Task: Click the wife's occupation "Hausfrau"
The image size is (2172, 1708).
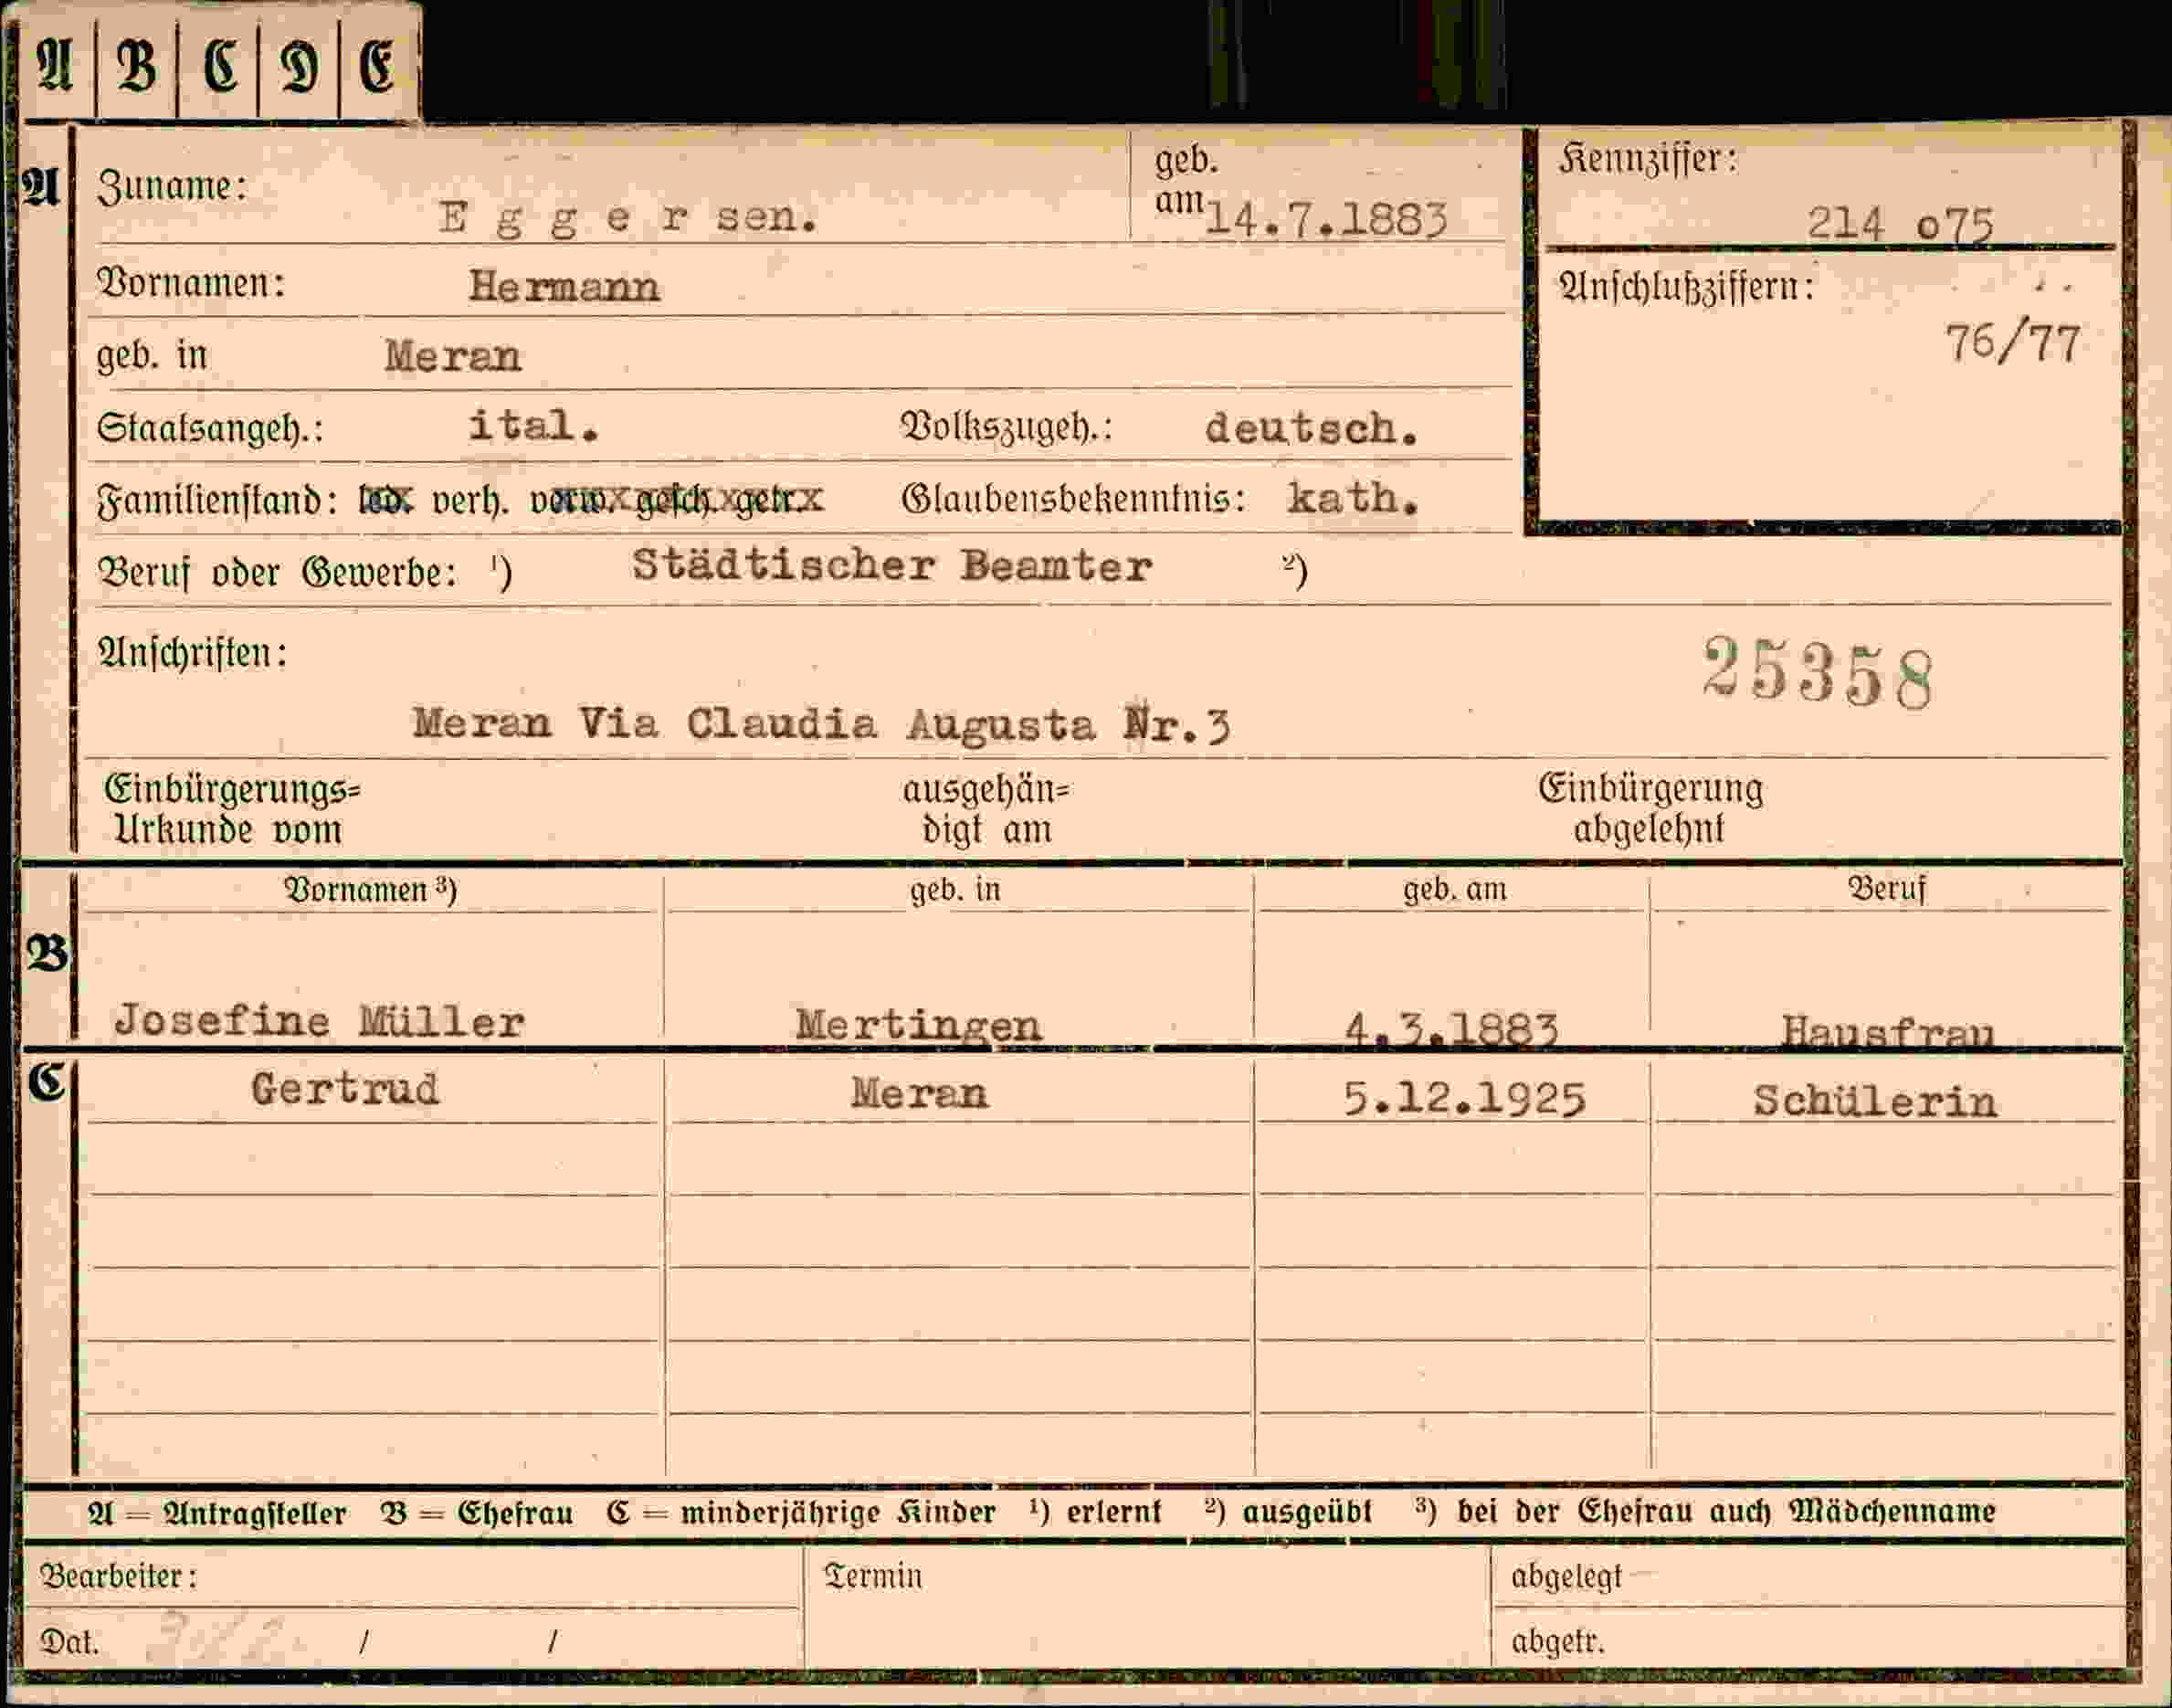Action: pos(1887,1031)
